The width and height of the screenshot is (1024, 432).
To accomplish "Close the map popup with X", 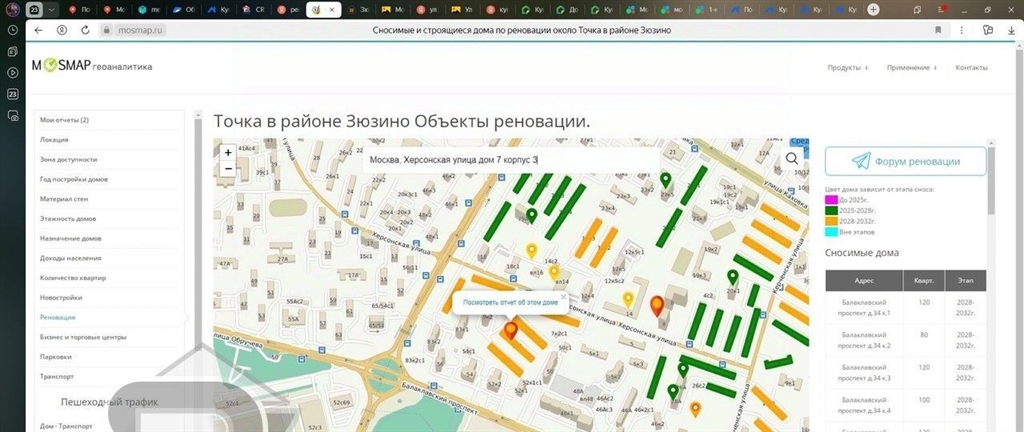I will coord(563,296).
